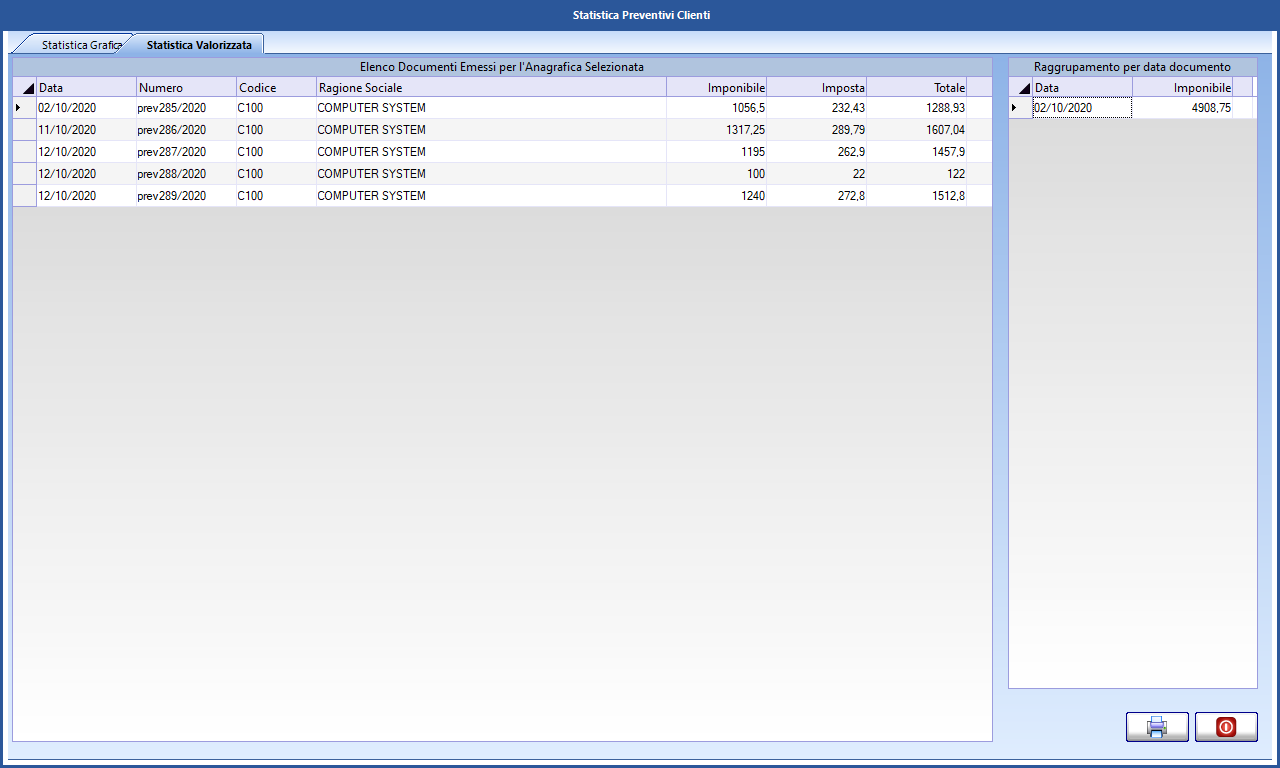Click C100 code in prev289/2020 row
Screen dimensions: 1280x768
tap(277, 196)
